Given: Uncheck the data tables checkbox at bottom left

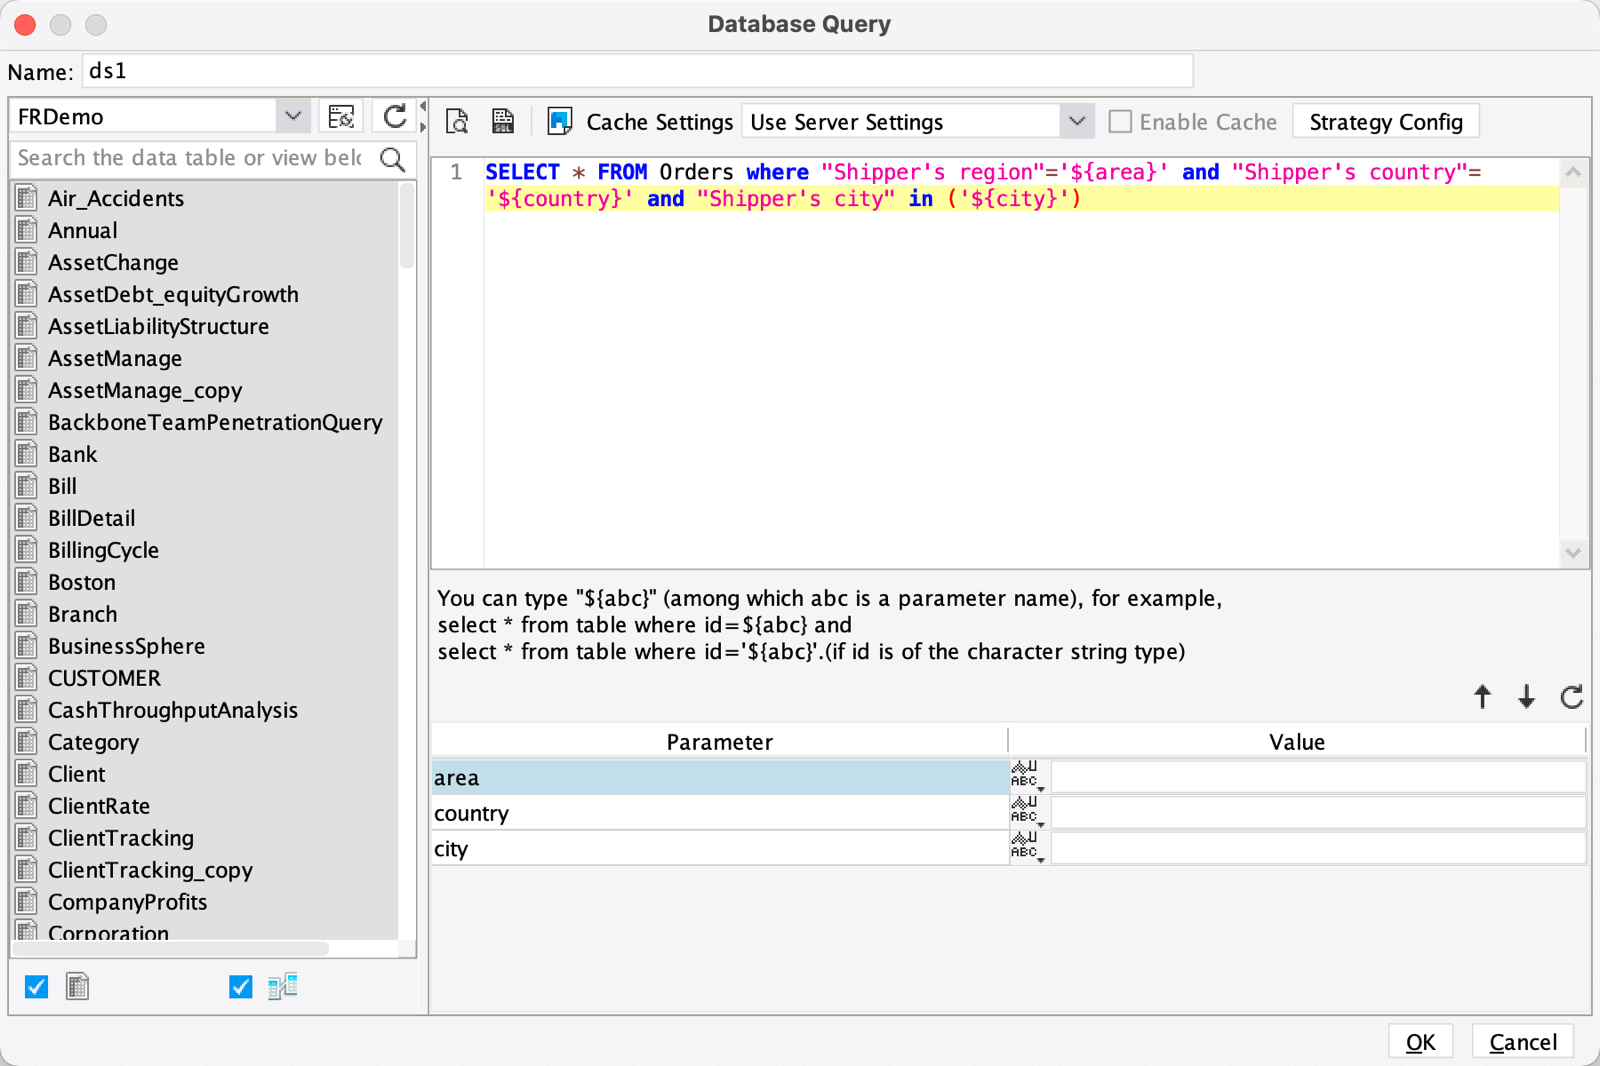Looking at the screenshot, I should pos(36,986).
